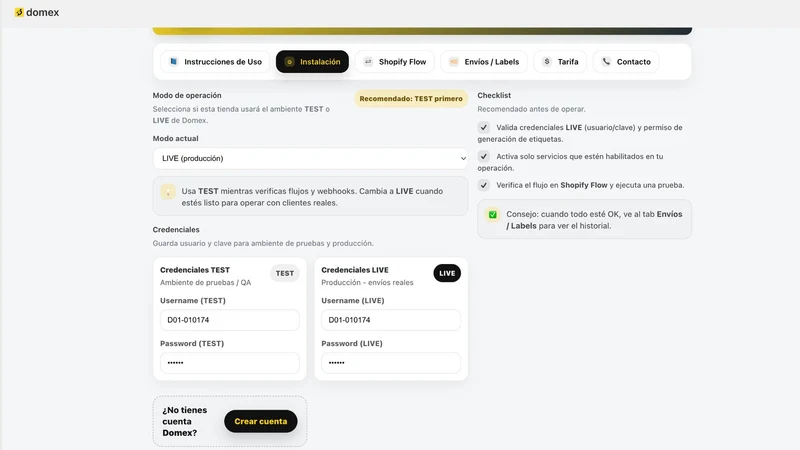Switch to the Shopify Flow tab
Viewport: 800px width, 450px height.
[394, 62]
